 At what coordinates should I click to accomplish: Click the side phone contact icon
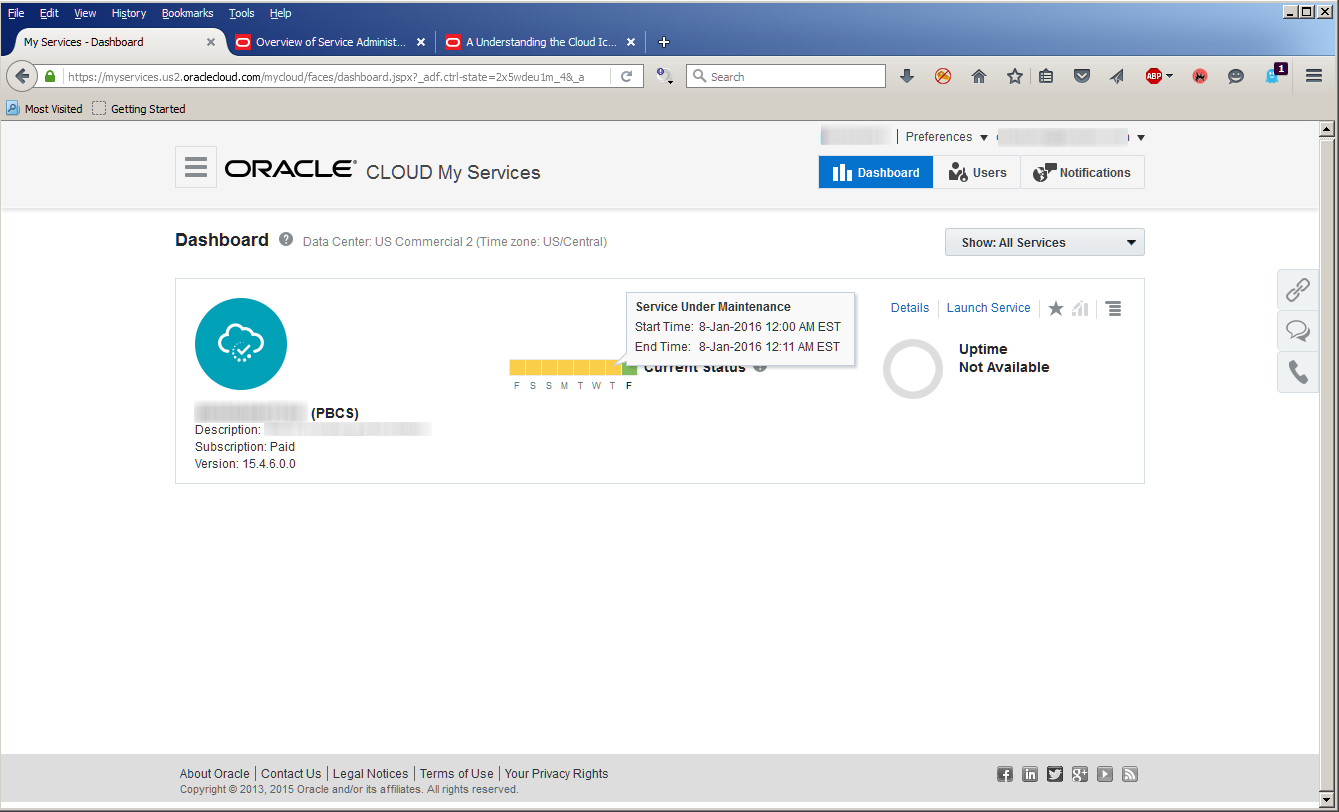(1298, 372)
